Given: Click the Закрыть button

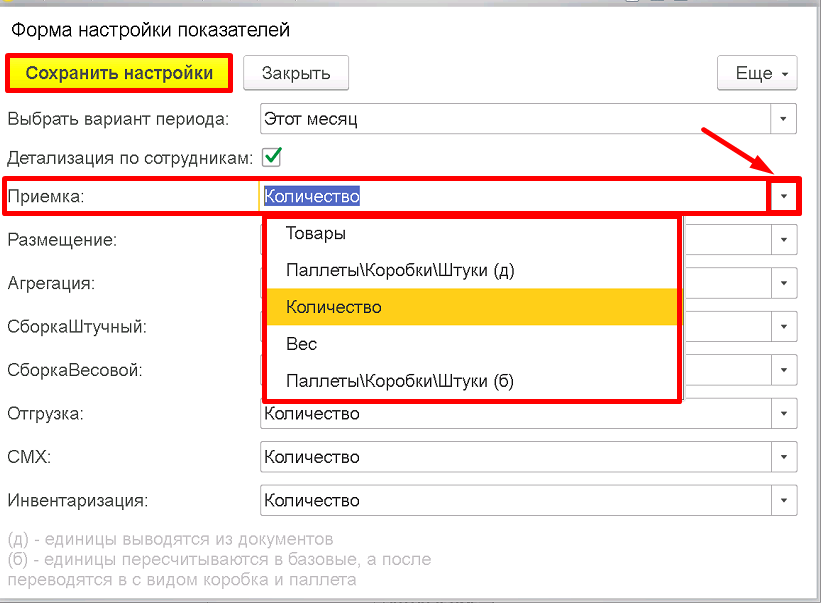Looking at the screenshot, I should point(296,73).
